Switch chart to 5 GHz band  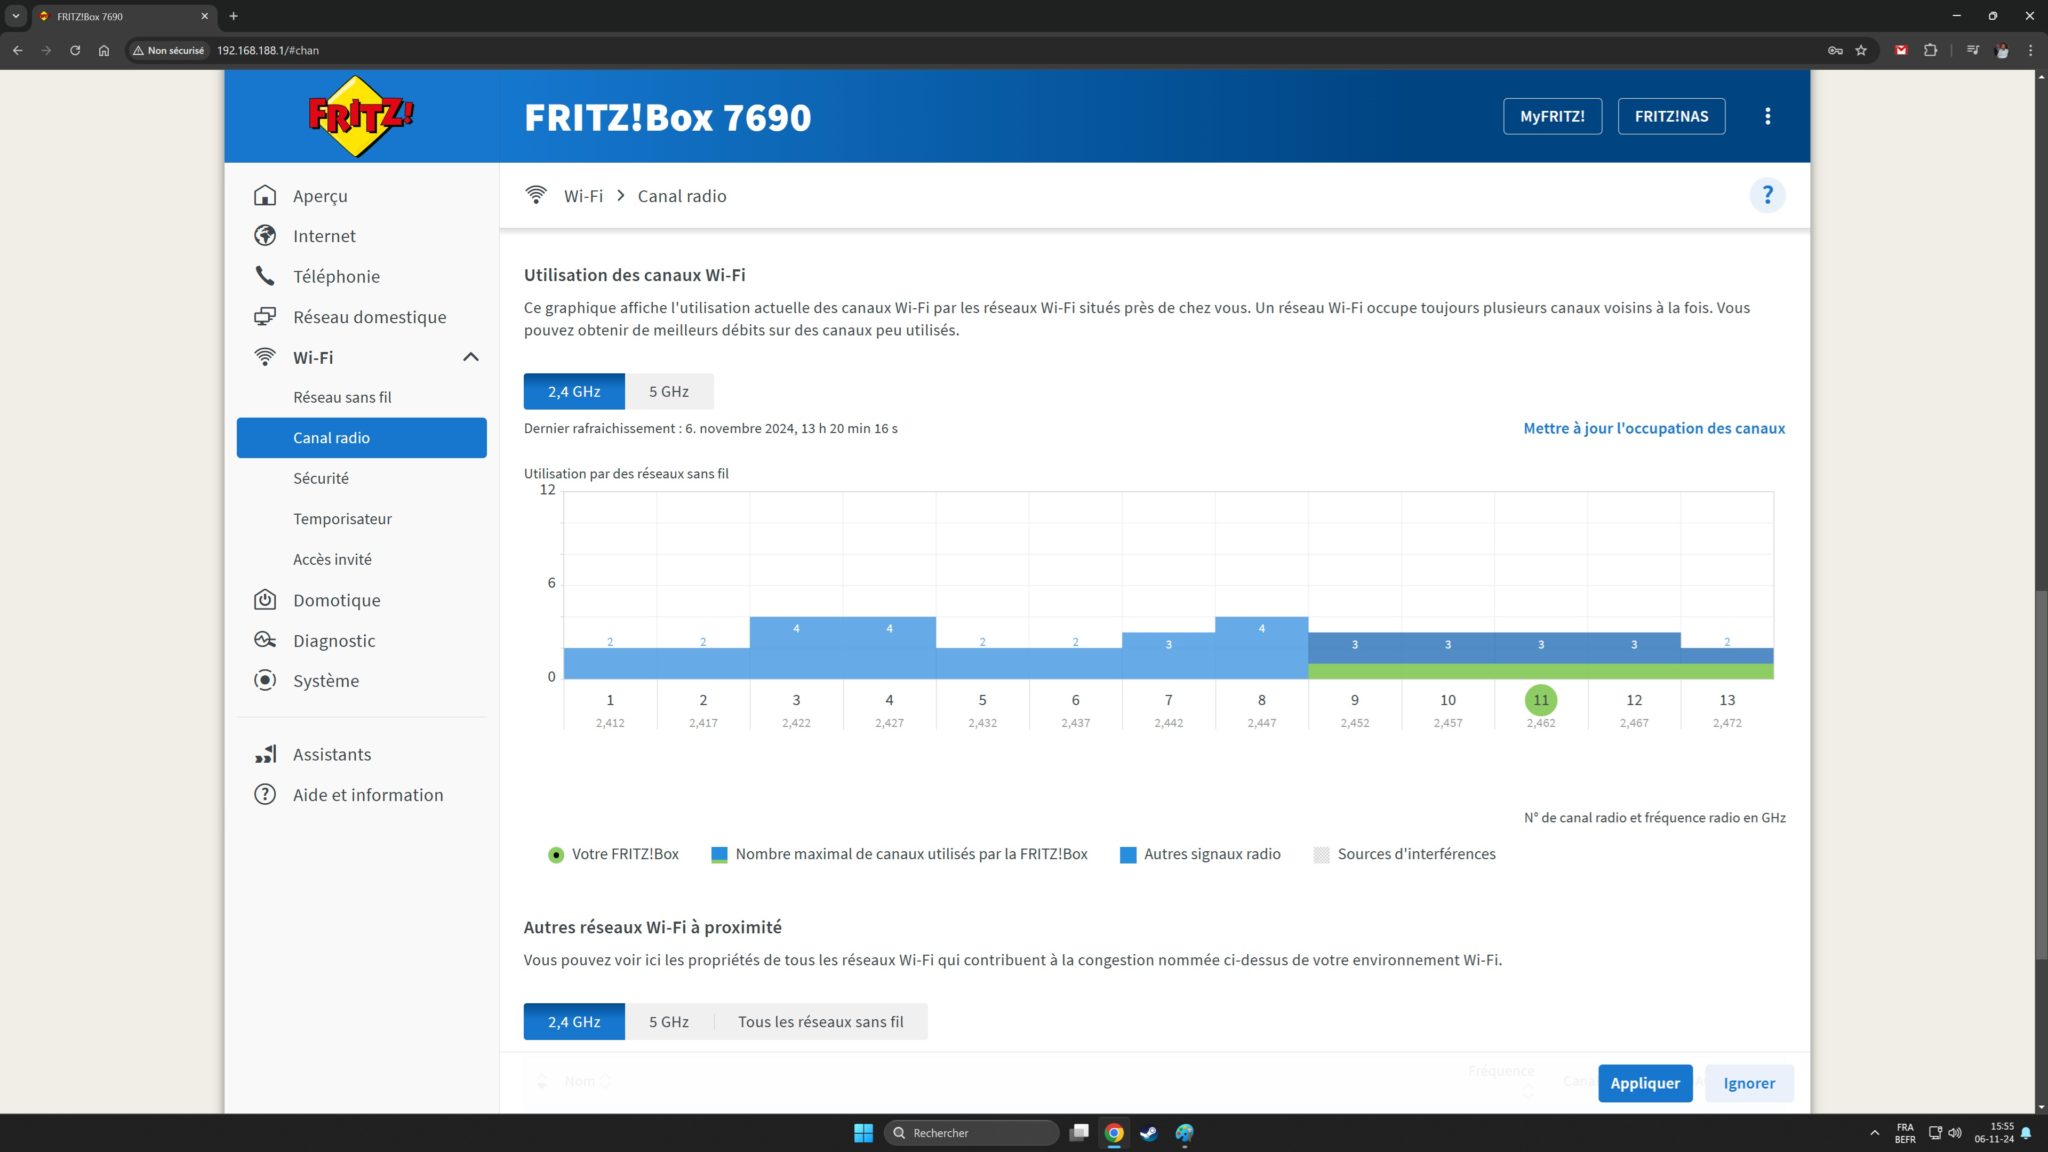(669, 391)
